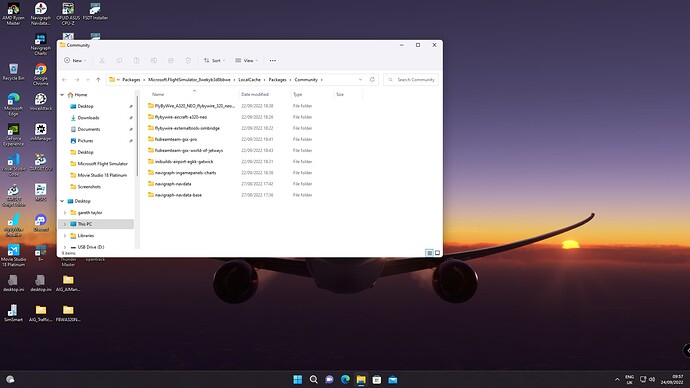The height and width of the screenshot is (388, 690).
Task: Click the Refresh button in address bar
Action: click(x=372, y=80)
